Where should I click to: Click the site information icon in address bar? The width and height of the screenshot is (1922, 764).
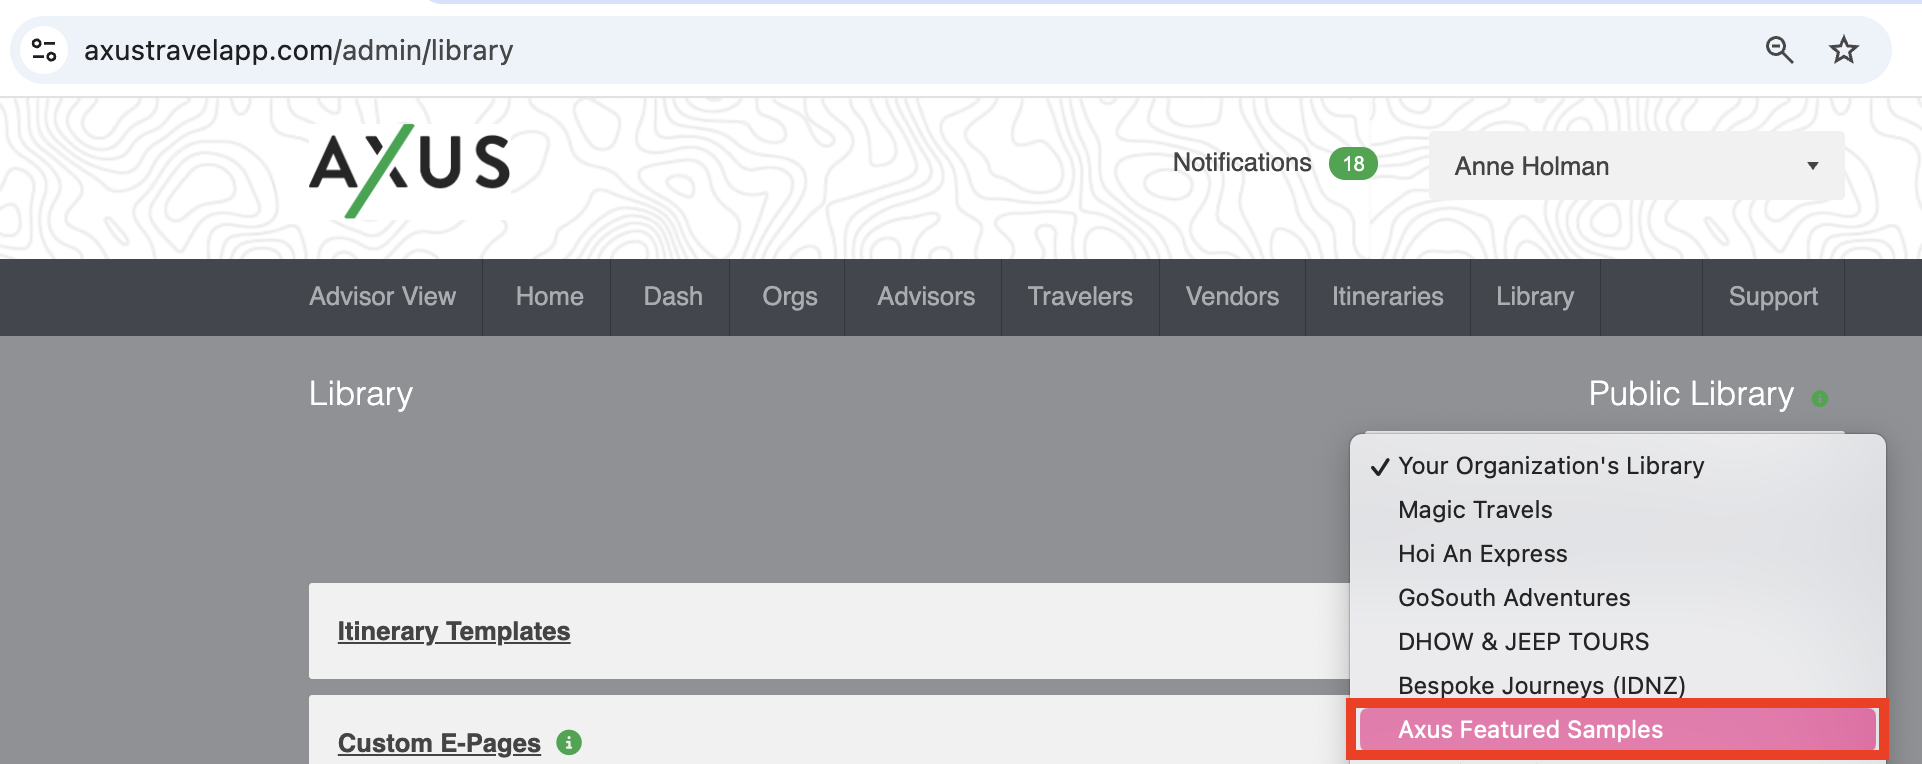(43, 50)
